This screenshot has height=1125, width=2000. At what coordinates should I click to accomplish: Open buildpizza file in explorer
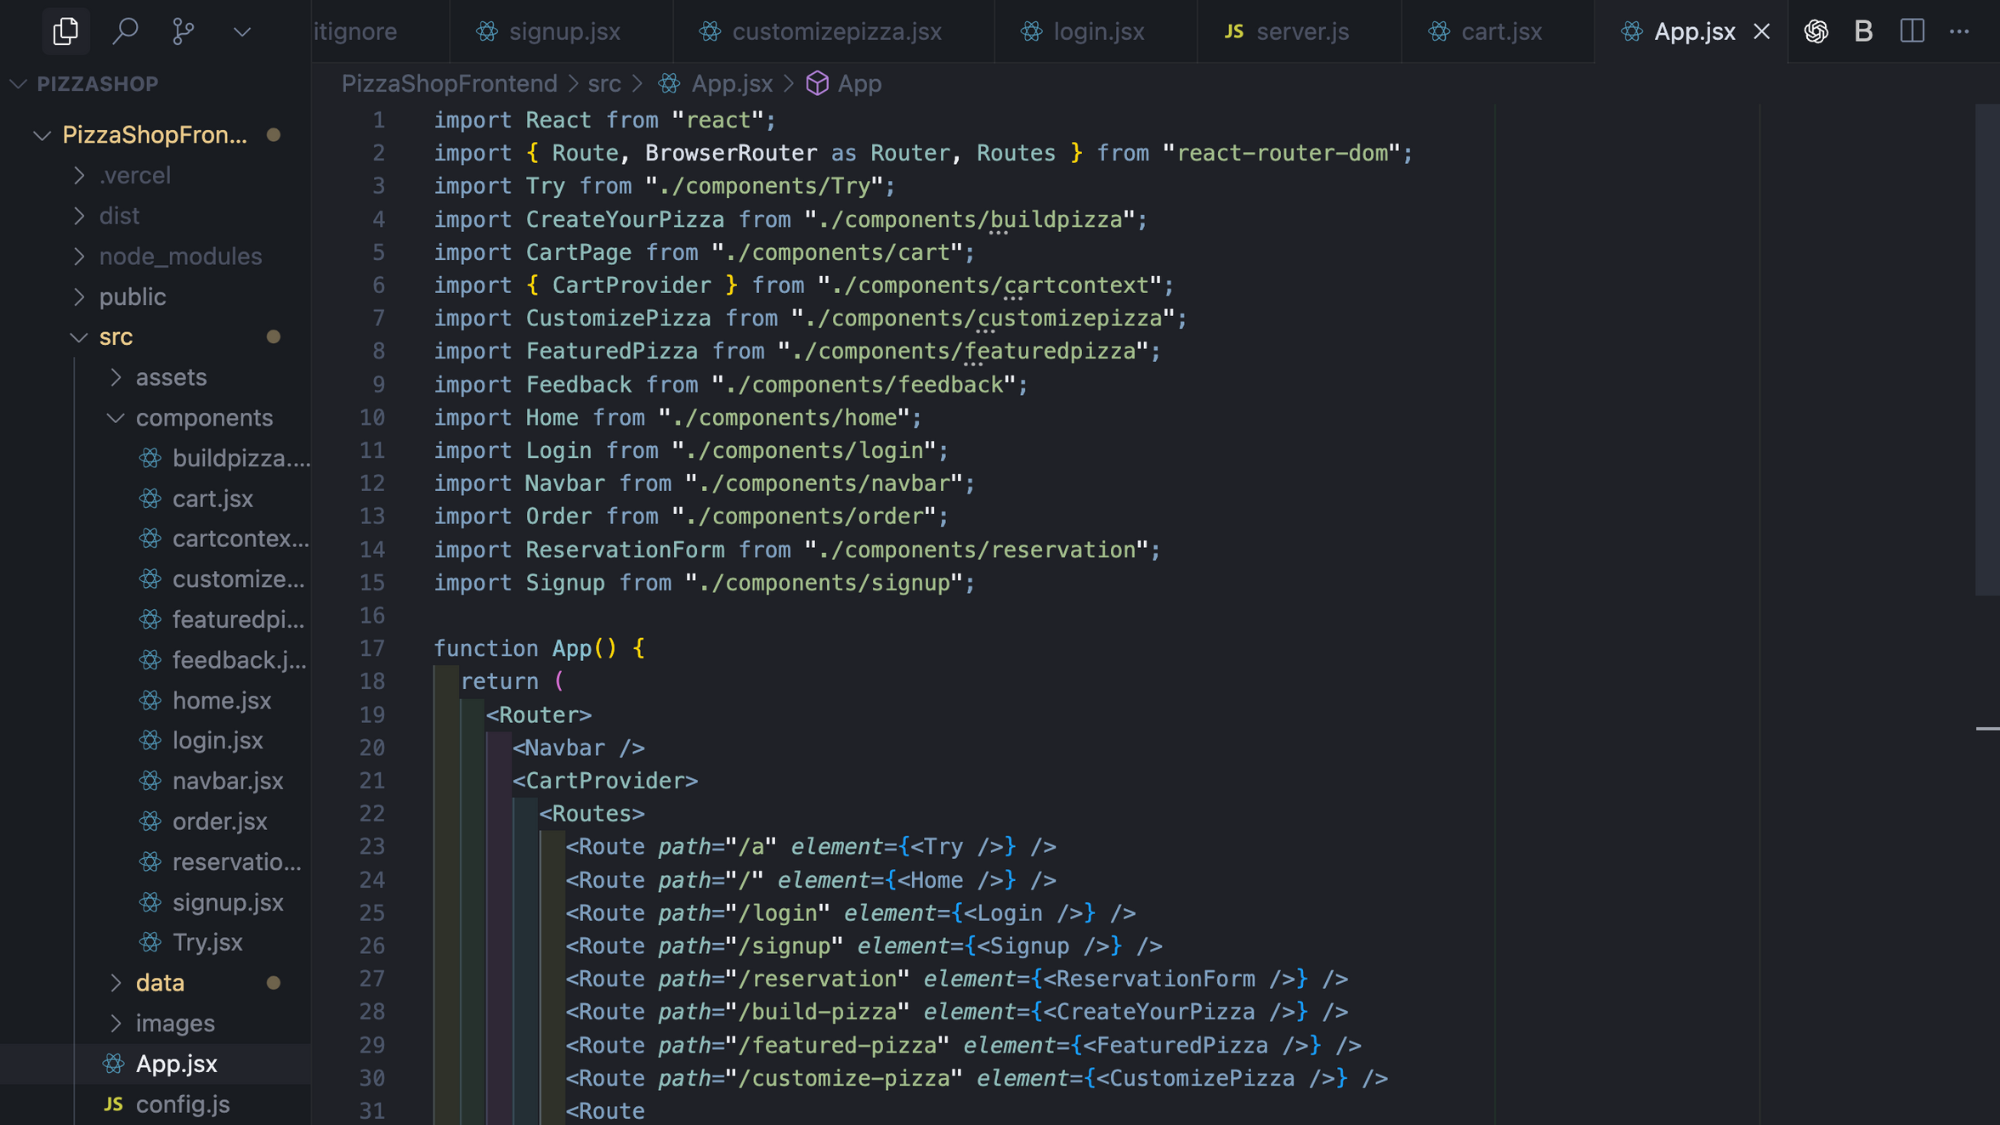pos(155,458)
